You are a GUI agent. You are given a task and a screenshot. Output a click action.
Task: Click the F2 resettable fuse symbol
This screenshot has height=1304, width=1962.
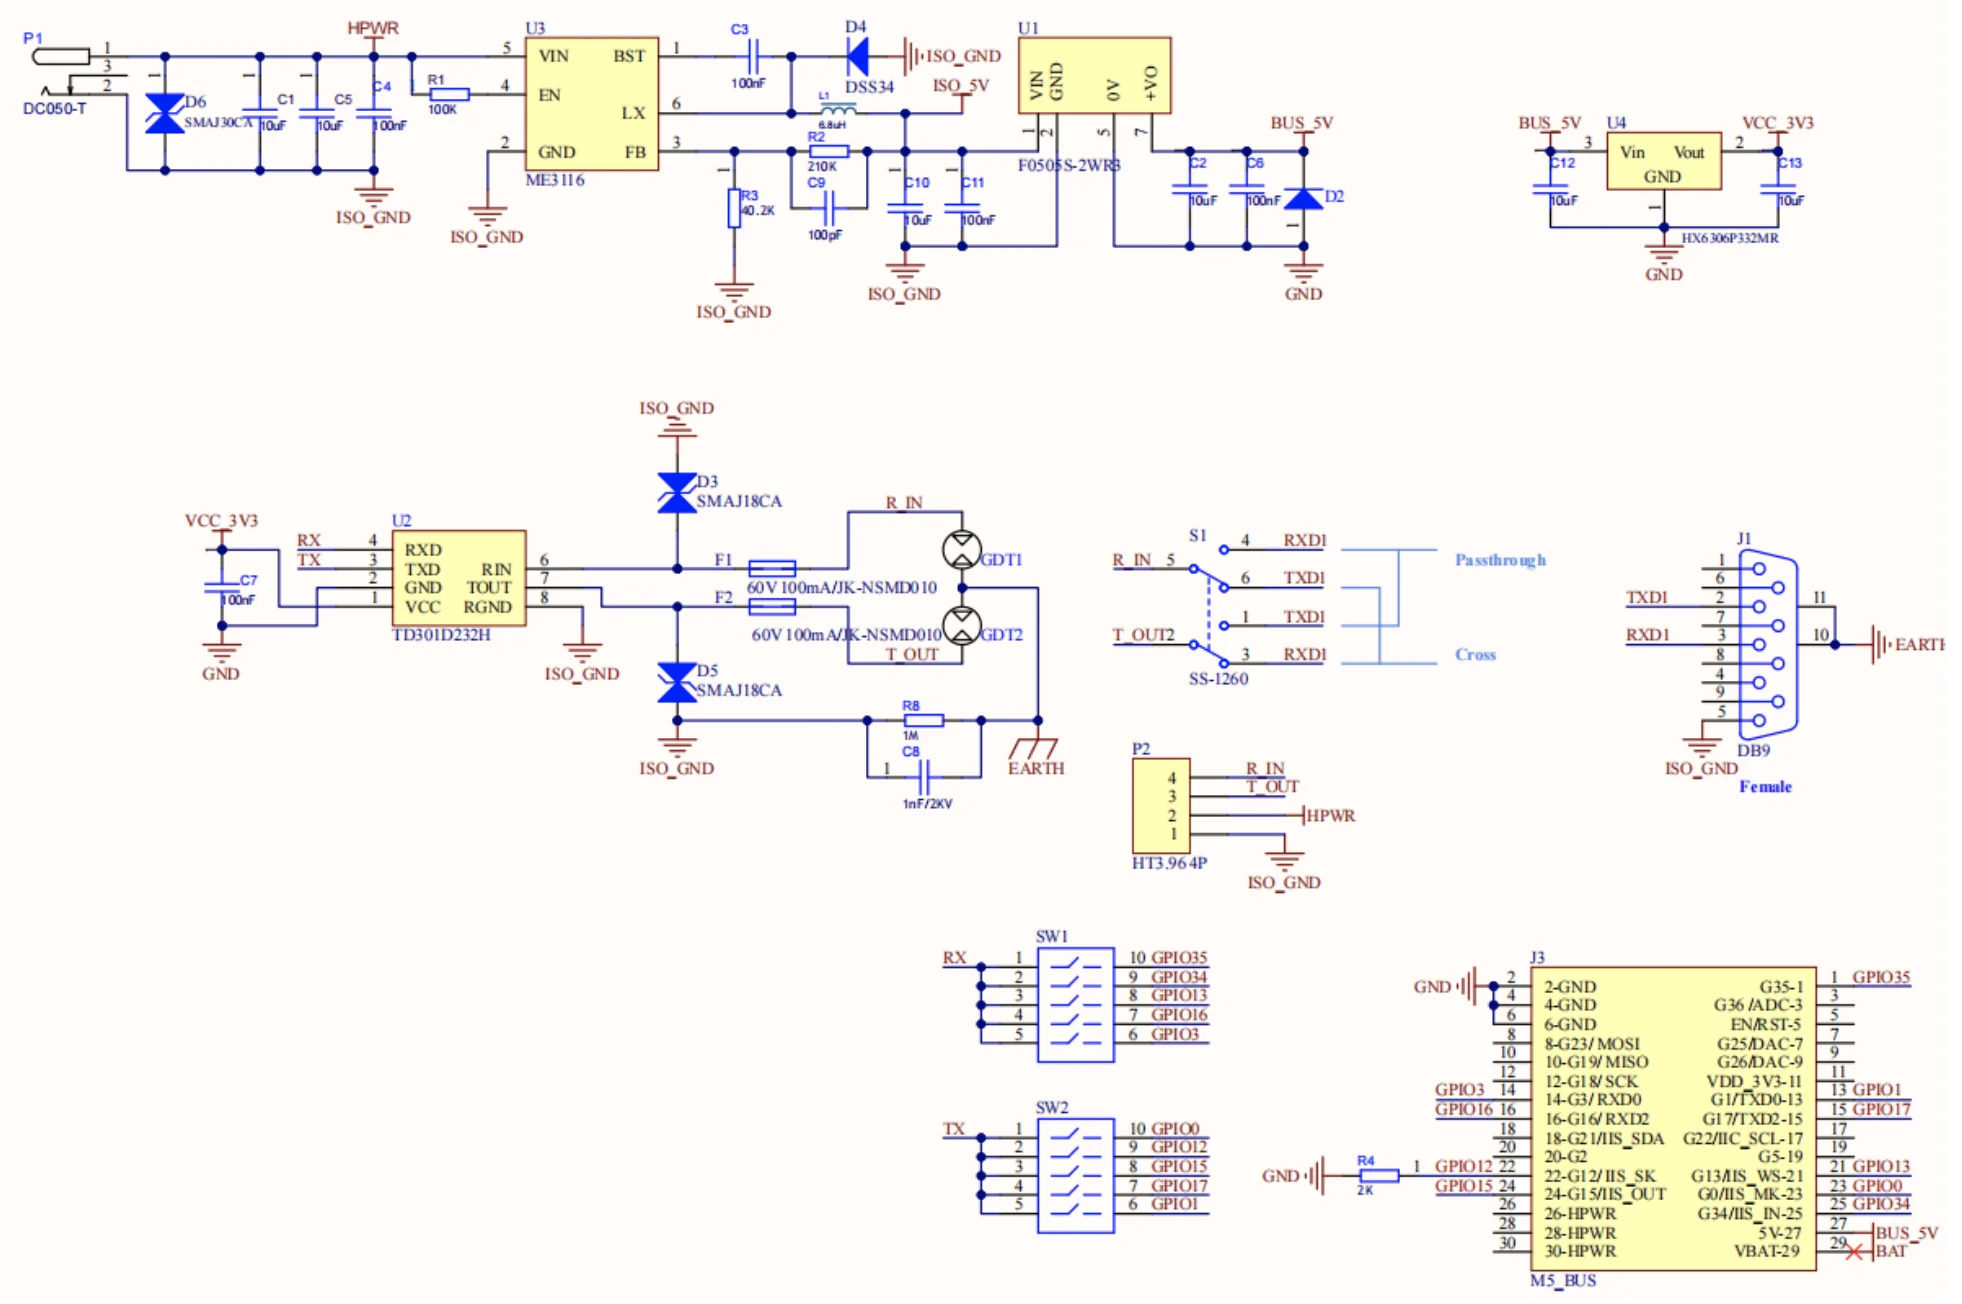tap(772, 606)
